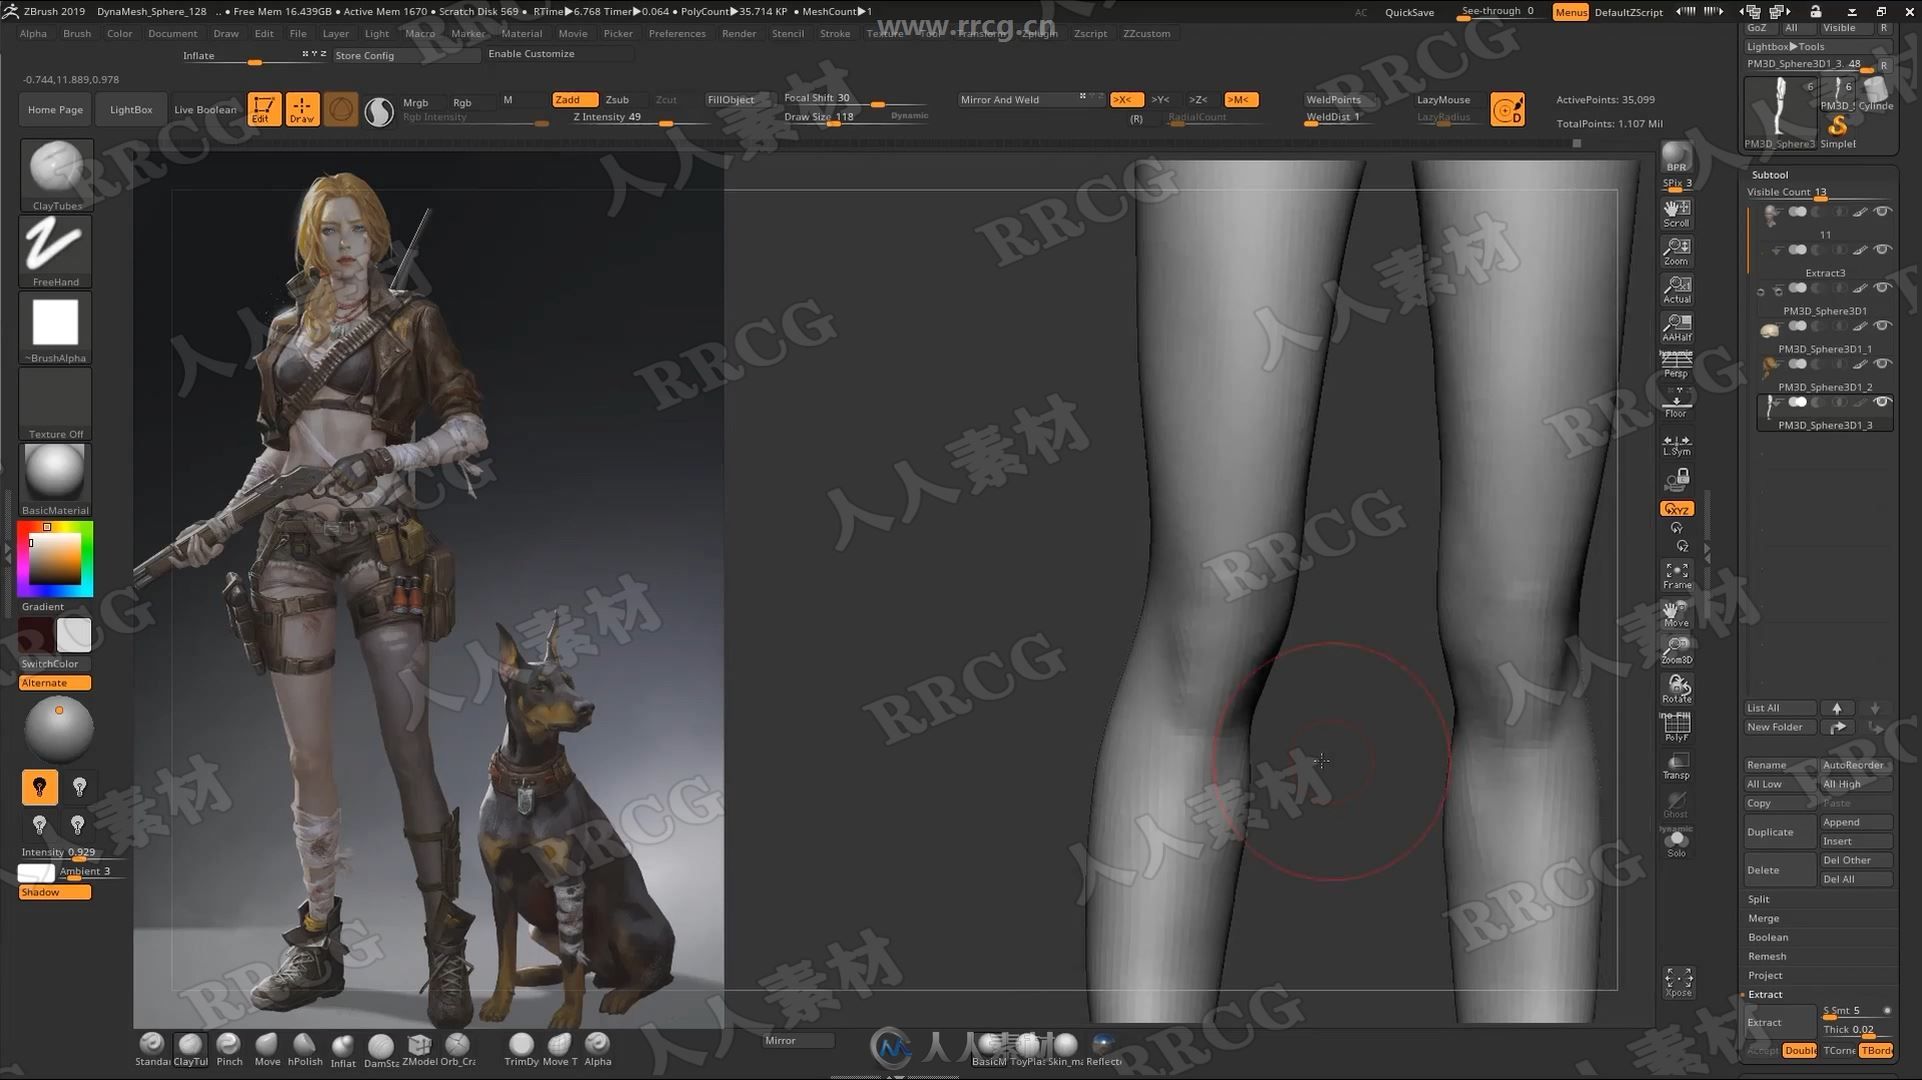Open the Document menu
This screenshot has height=1080, width=1922.
pos(172,34)
